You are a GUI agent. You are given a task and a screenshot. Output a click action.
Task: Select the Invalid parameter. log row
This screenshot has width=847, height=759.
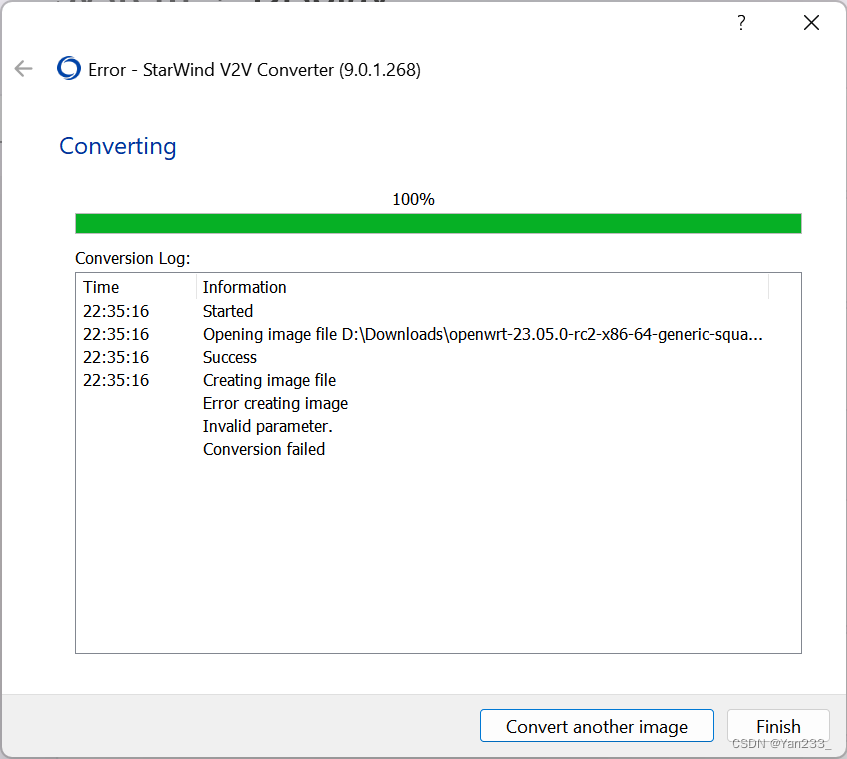click(438, 426)
